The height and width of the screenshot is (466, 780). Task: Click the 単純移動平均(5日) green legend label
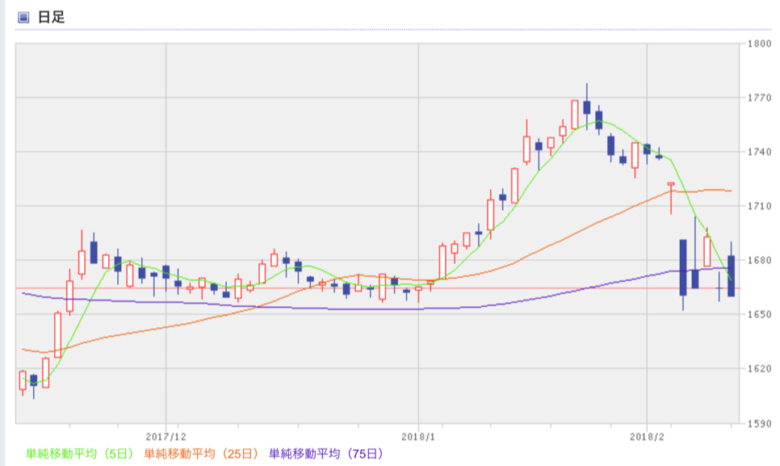click(80, 454)
